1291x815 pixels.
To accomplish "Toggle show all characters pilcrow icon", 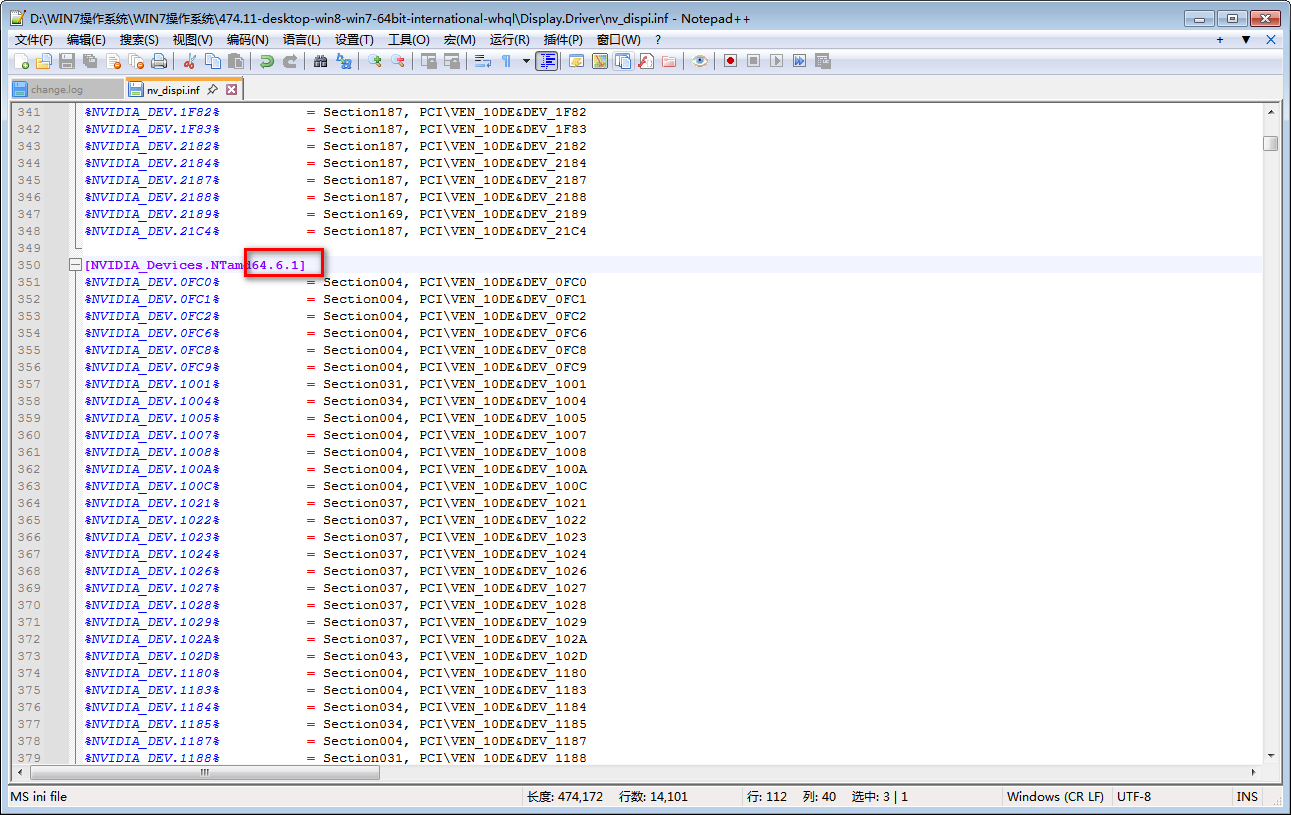I will [x=507, y=61].
